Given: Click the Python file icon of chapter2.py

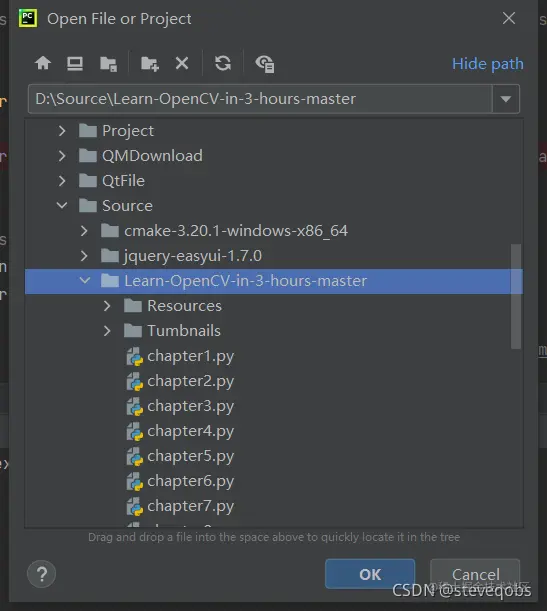Looking at the screenshot, I should click(x=134, y=381).
